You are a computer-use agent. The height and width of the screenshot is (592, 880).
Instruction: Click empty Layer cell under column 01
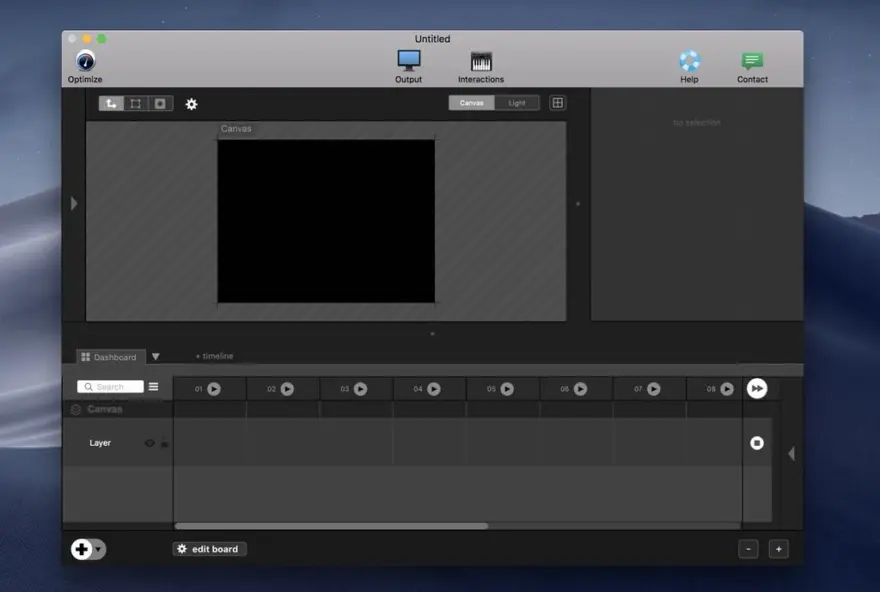coord(210,442)
